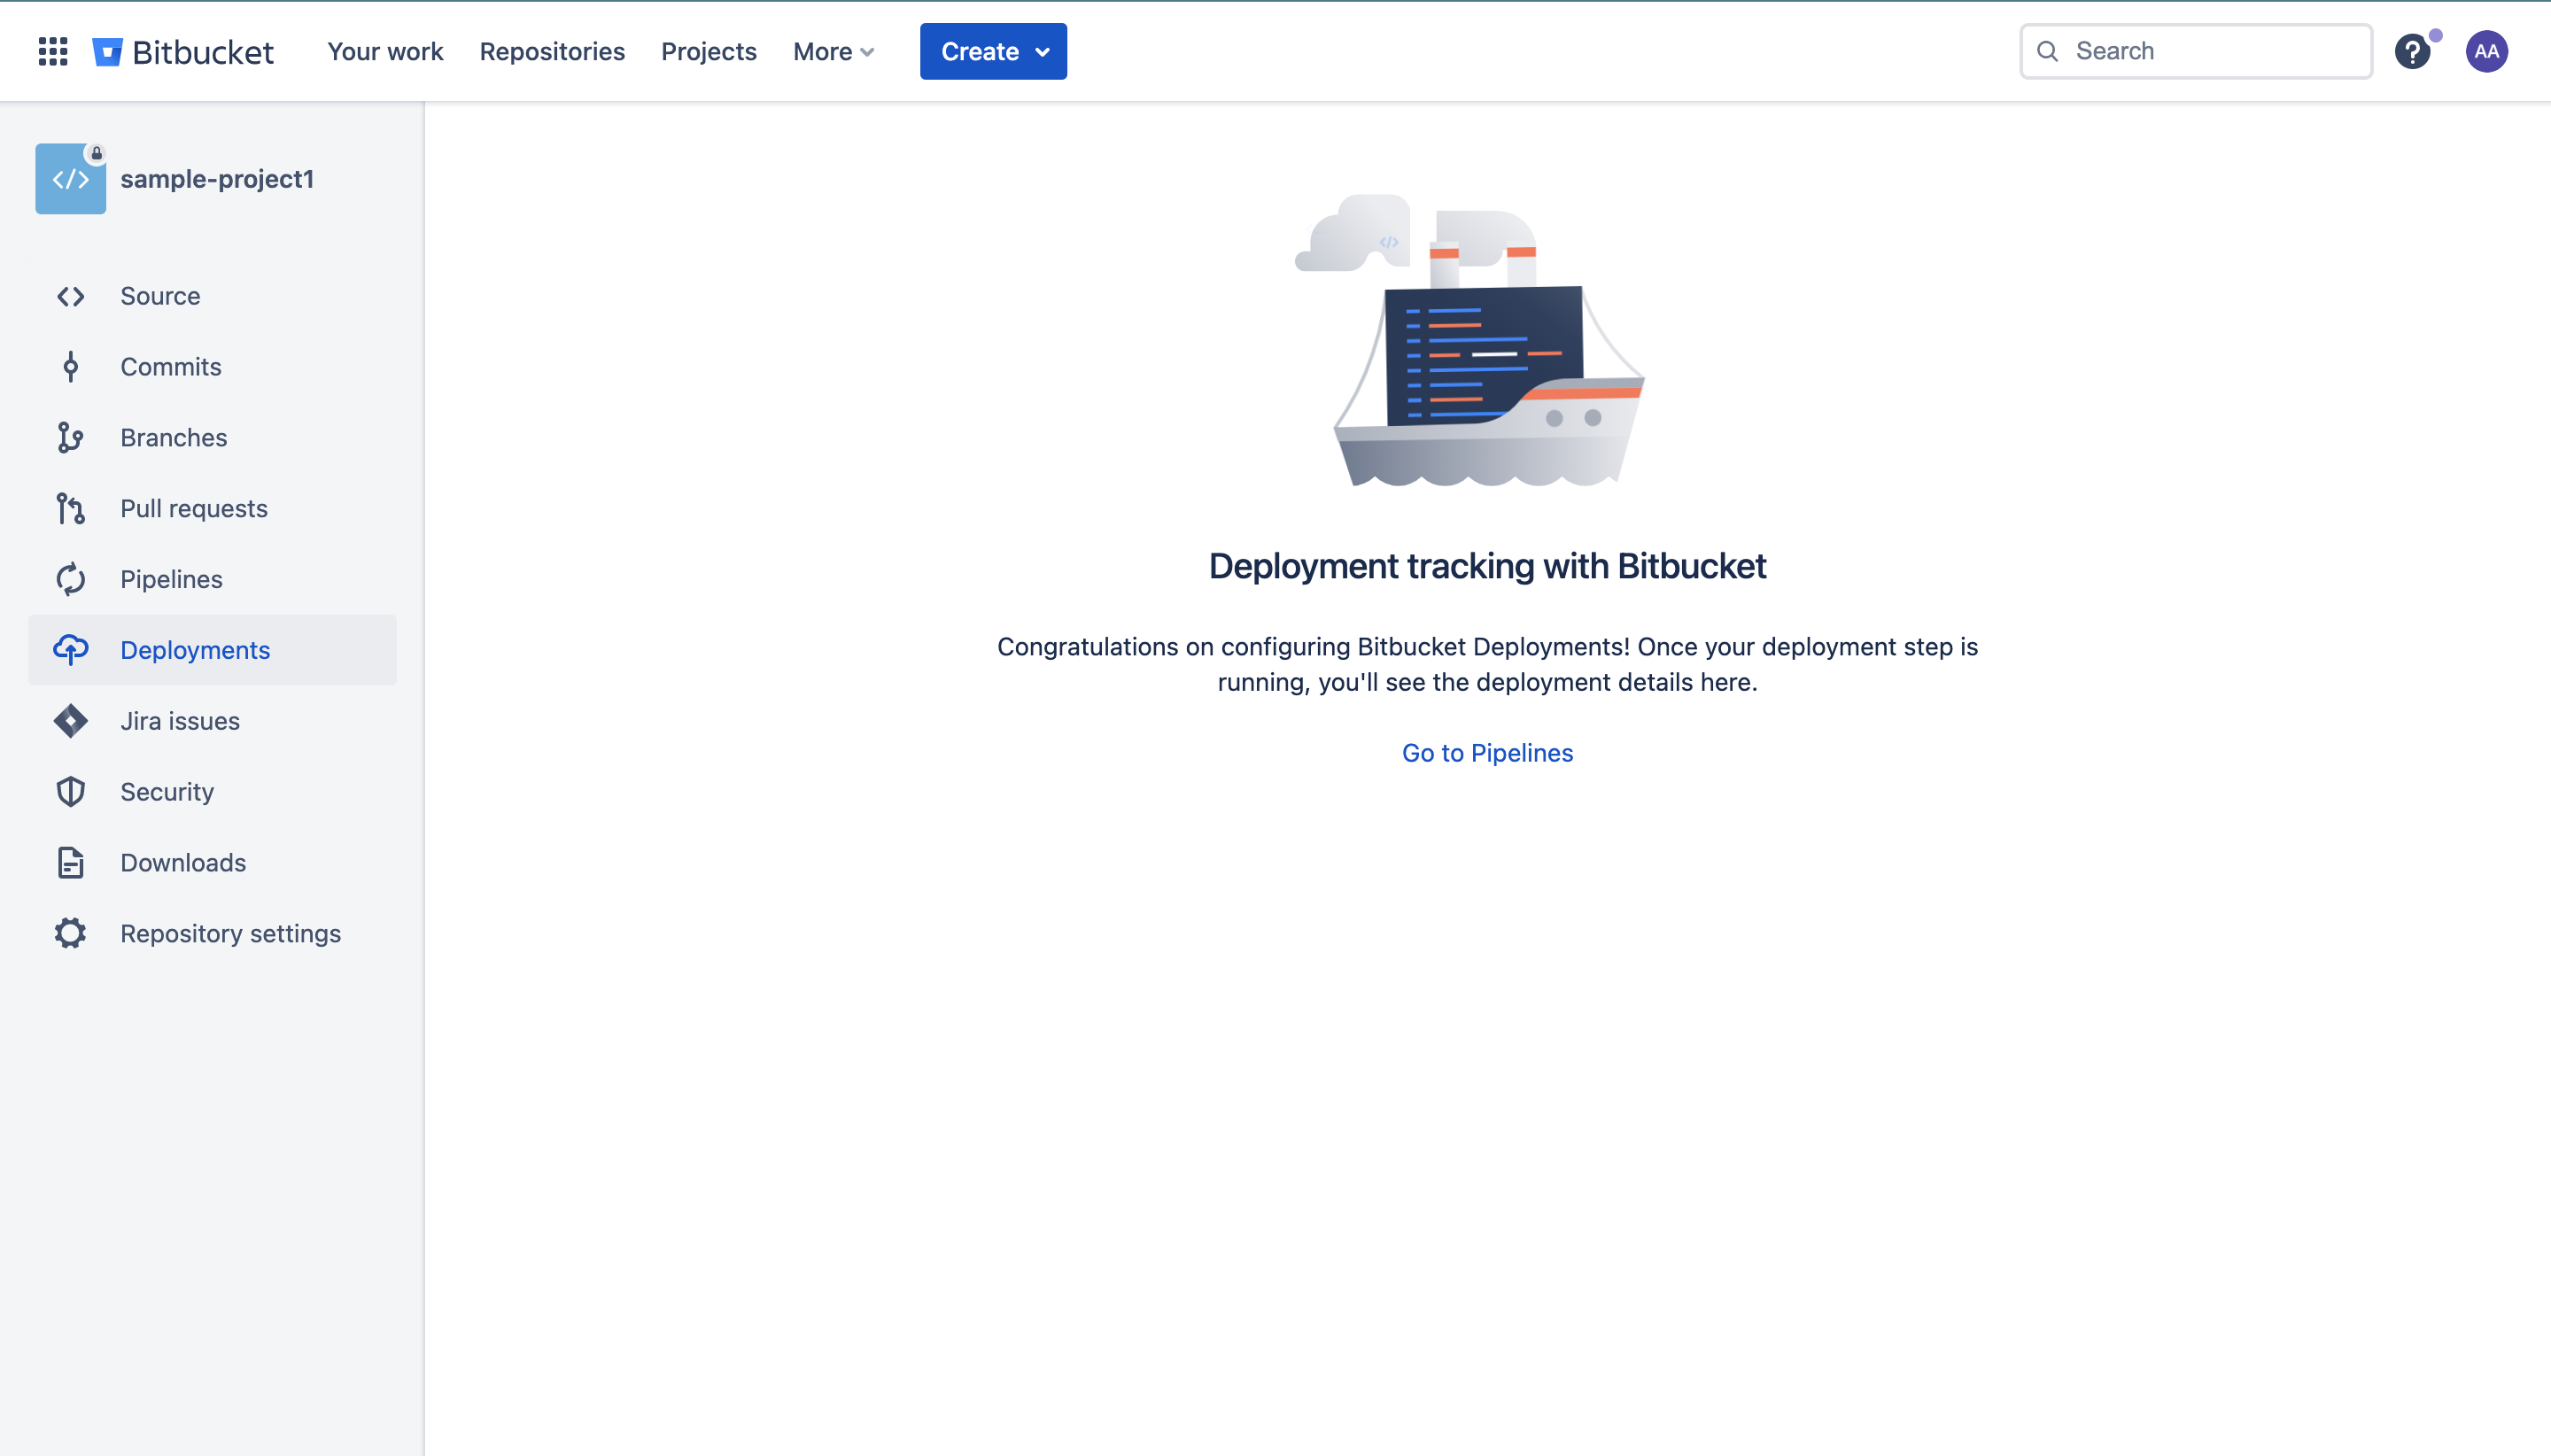Screen dimensions: 2551x1456
Task: Click the Repository settings gear icon
Action: click(x=70, y=934)
